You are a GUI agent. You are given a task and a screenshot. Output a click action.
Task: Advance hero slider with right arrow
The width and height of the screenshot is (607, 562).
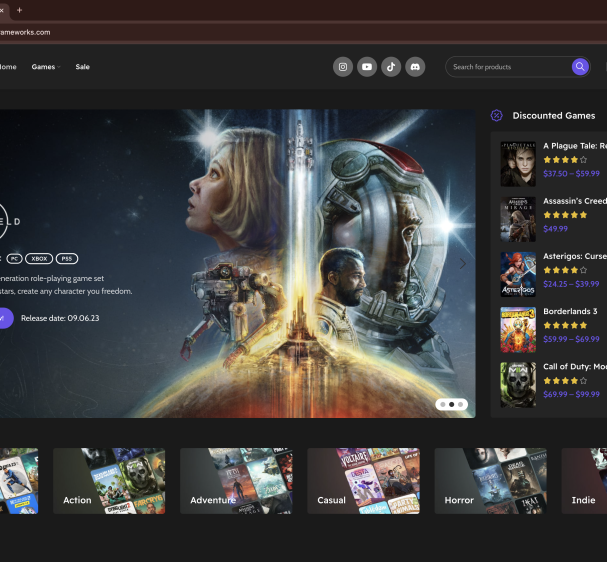click(x=463, y=264)
